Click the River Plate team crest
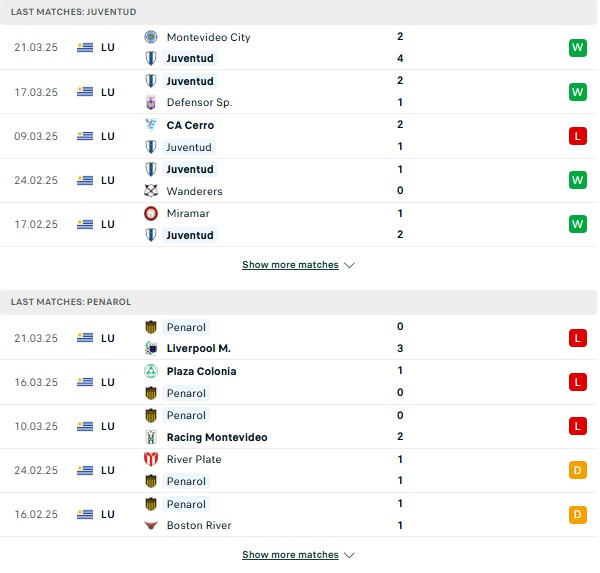 coord(151,459)
